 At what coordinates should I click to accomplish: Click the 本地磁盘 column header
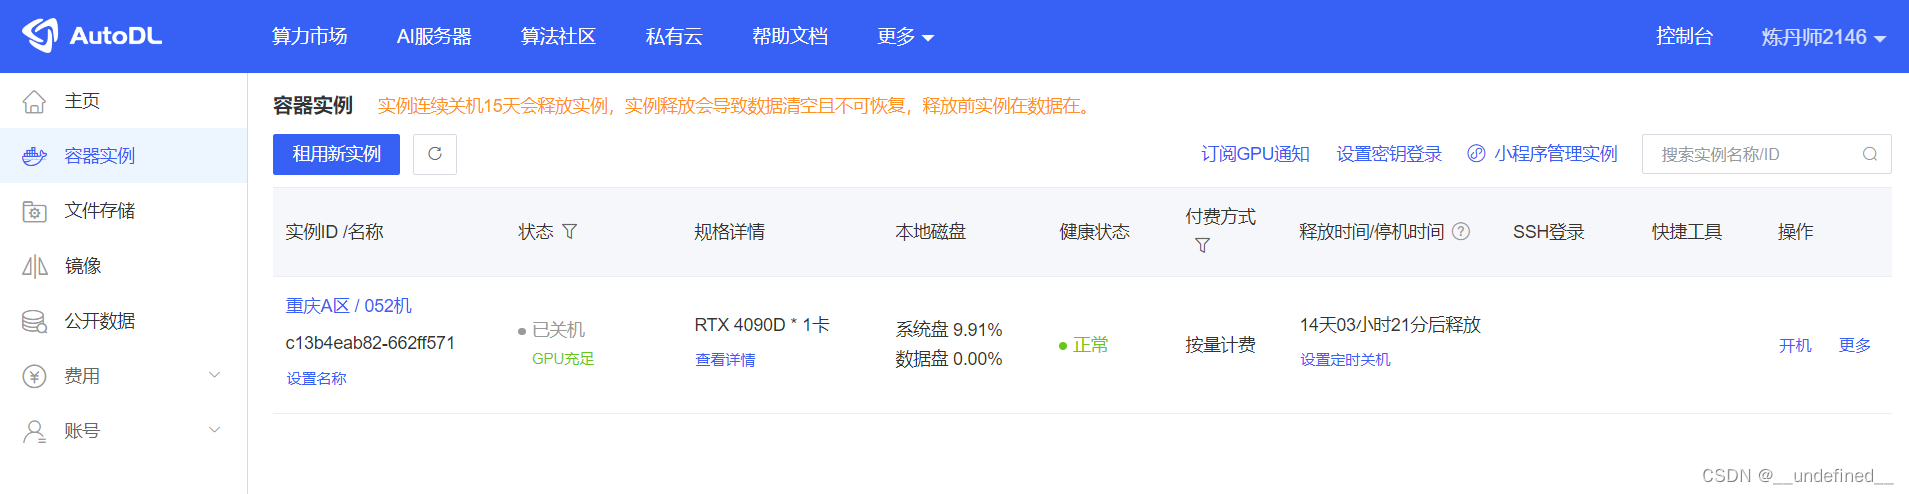[x=931, y=232]
